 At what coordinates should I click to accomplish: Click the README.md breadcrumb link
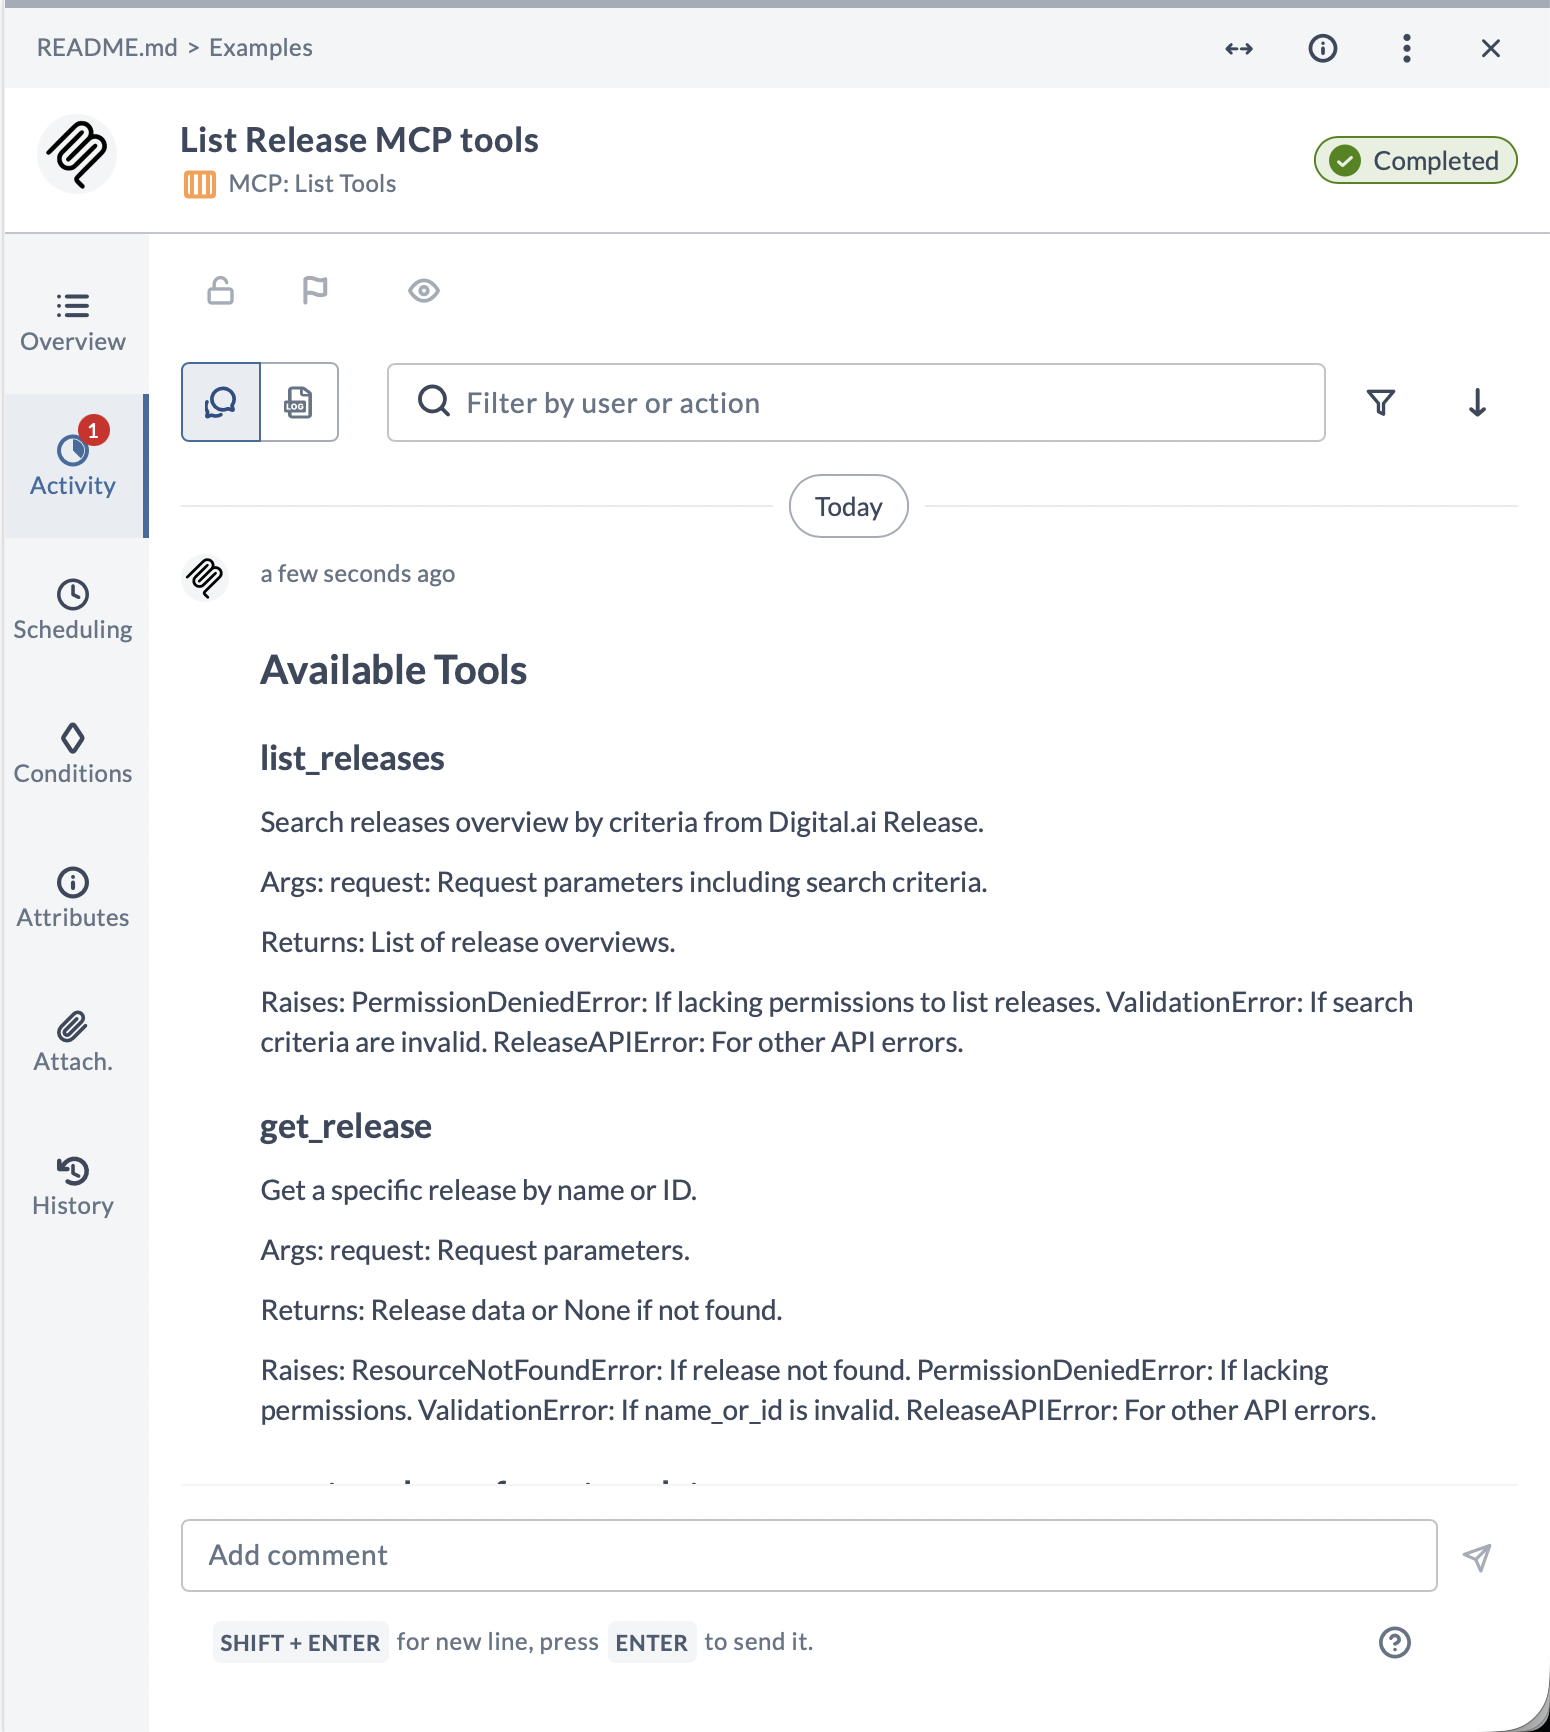point(107,48)
